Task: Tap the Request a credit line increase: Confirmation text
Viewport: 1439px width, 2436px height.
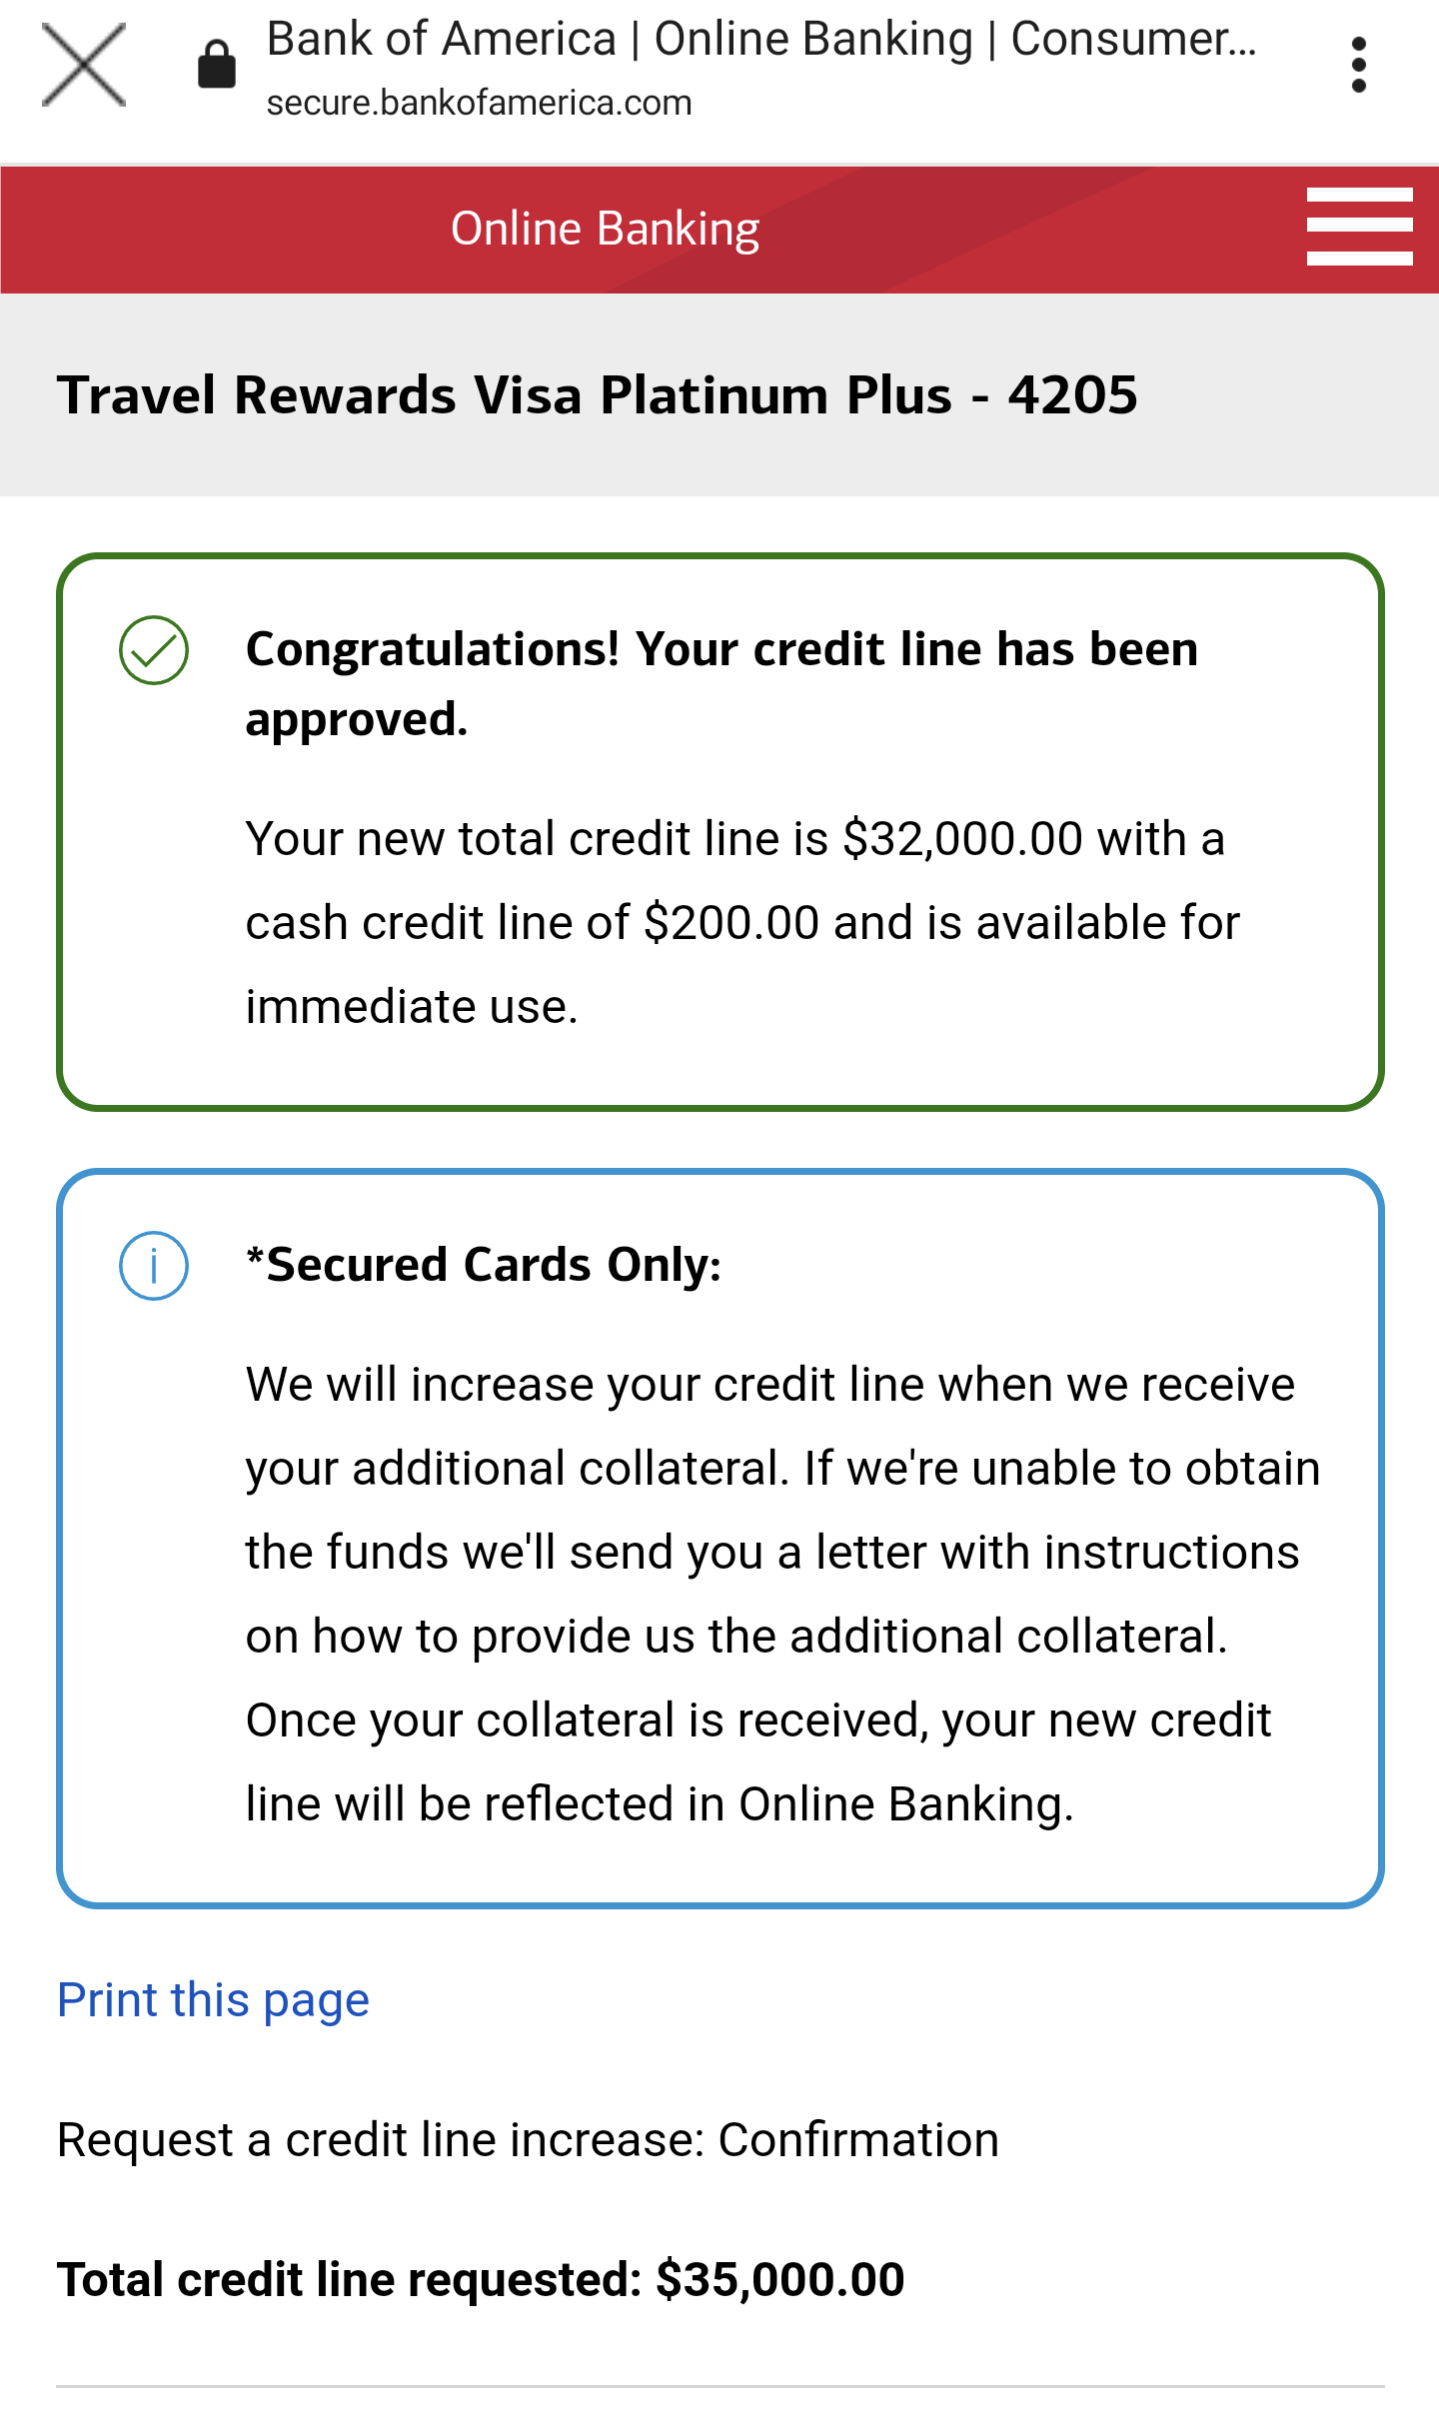Action: coord(528,2140)
